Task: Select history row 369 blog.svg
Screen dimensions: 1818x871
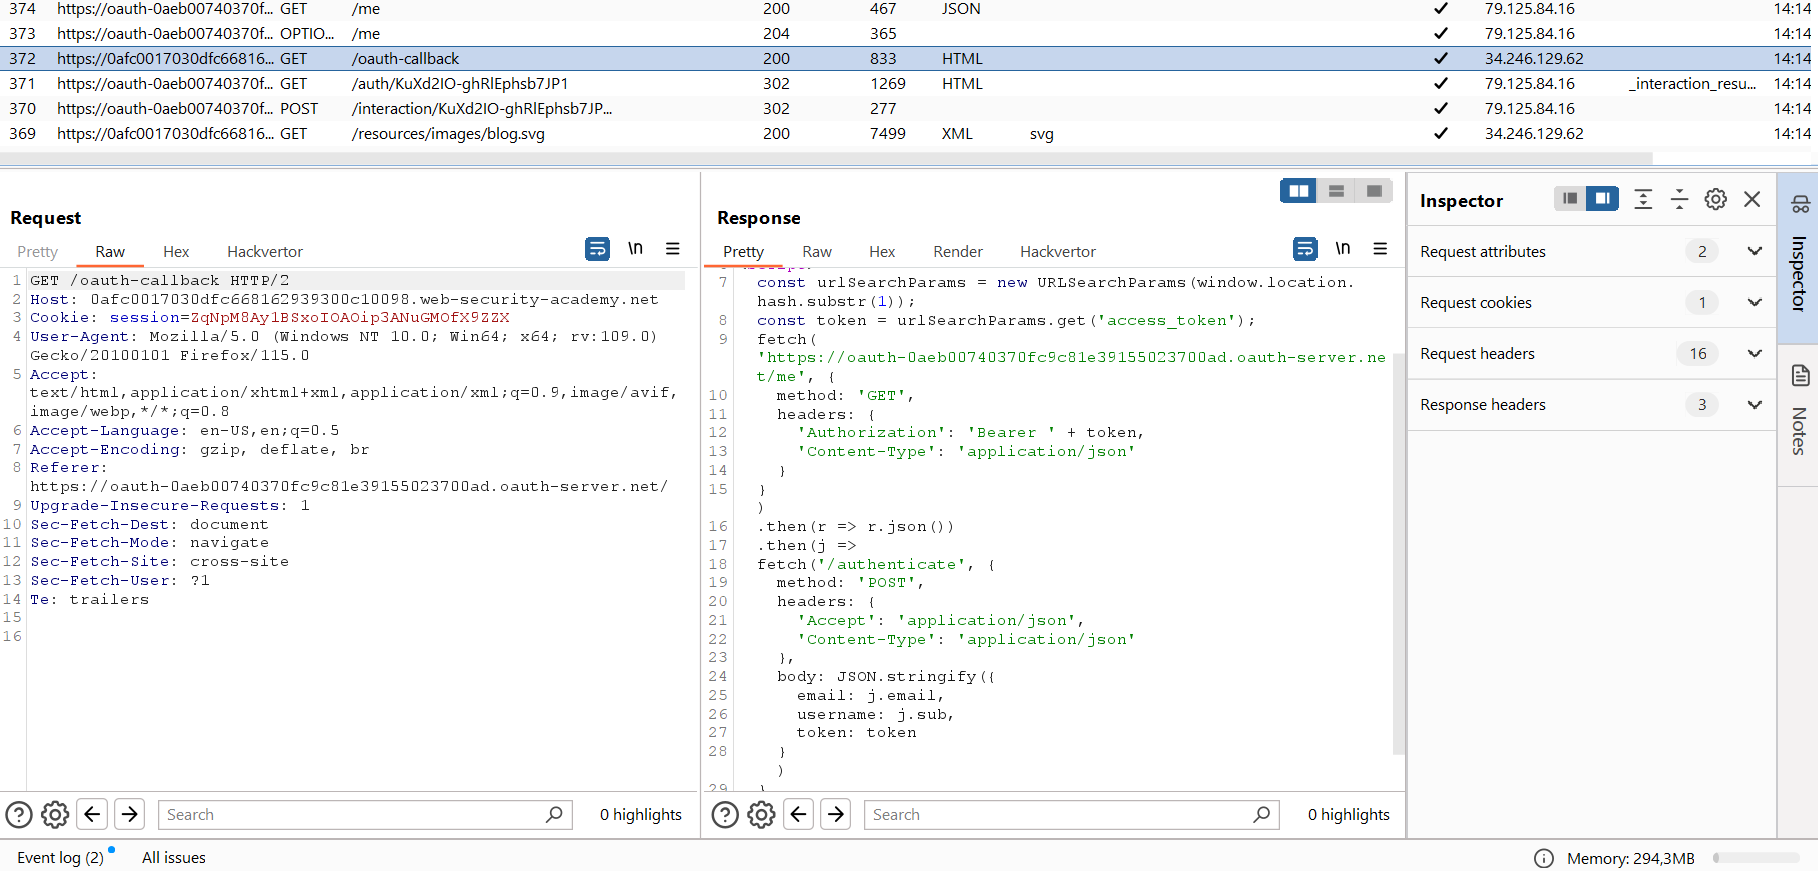Action: [909, 133]
